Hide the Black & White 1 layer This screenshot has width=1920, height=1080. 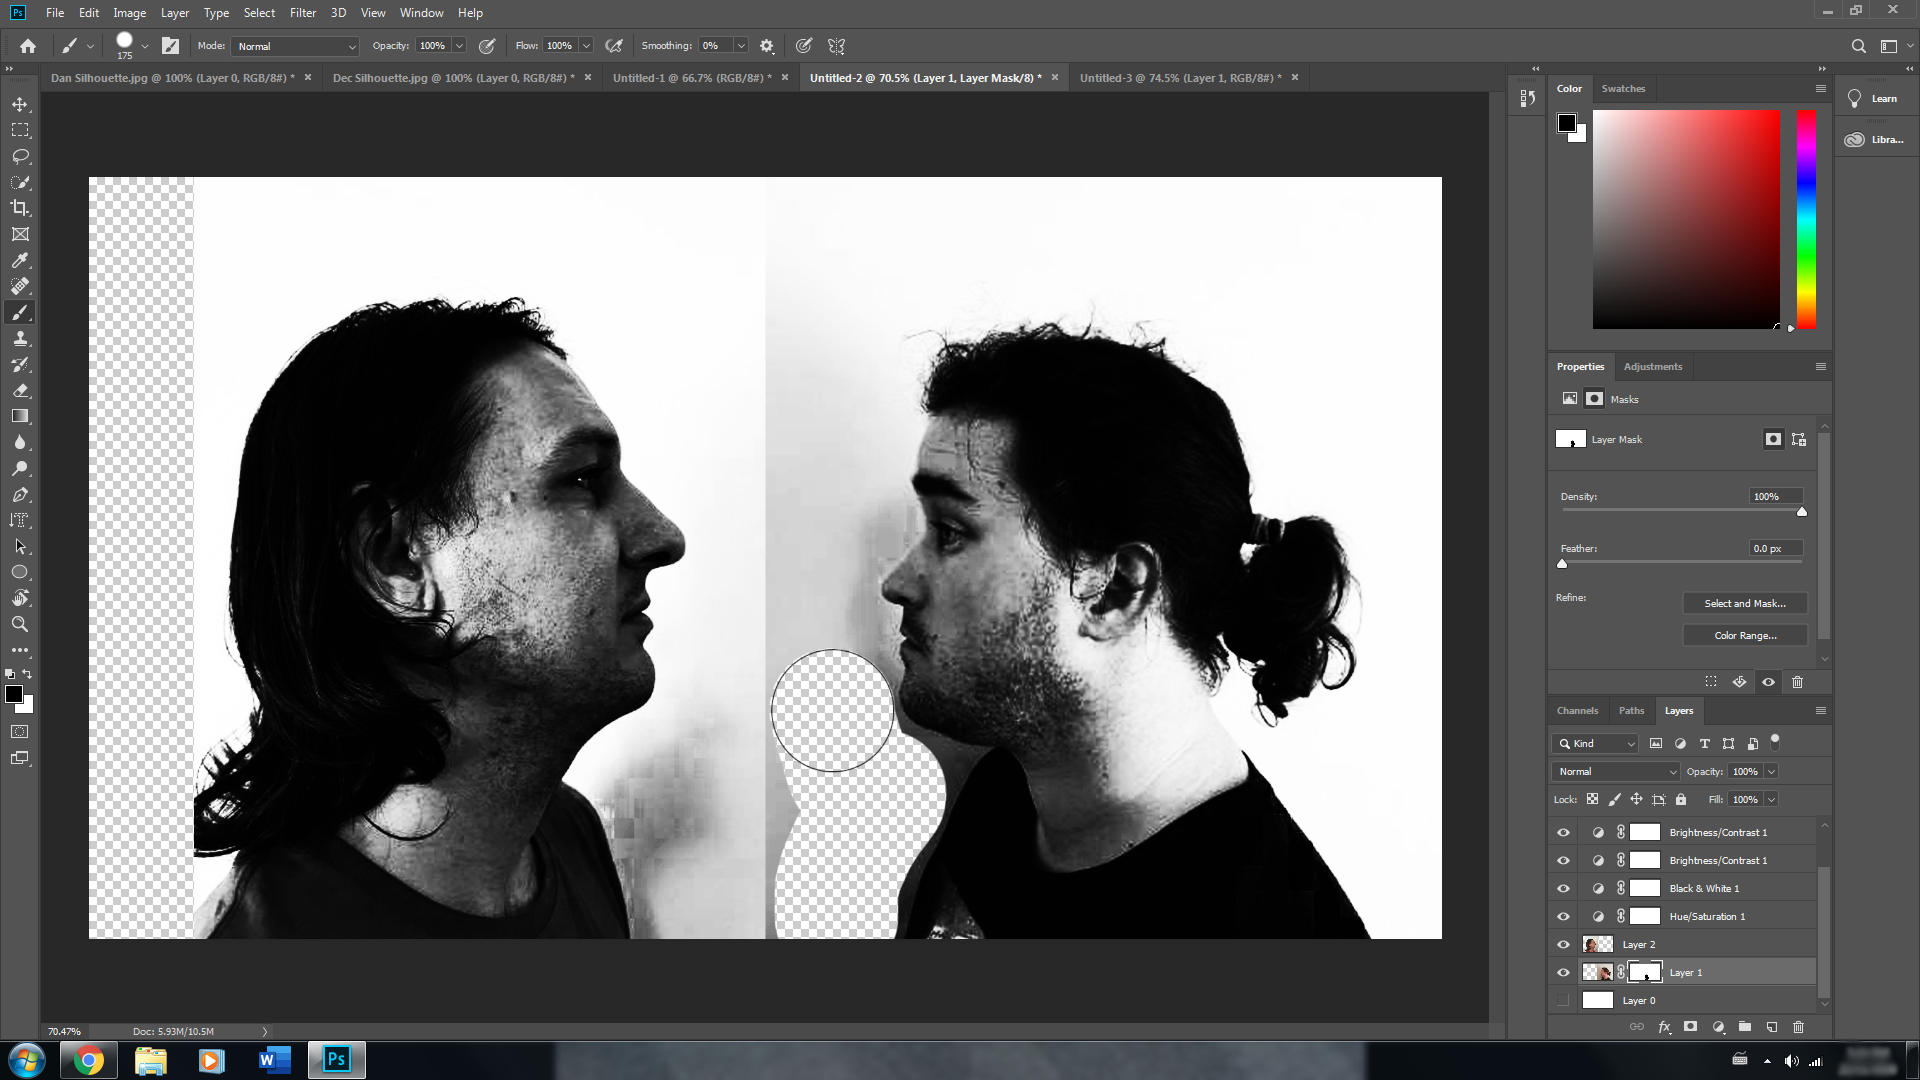1563,888
